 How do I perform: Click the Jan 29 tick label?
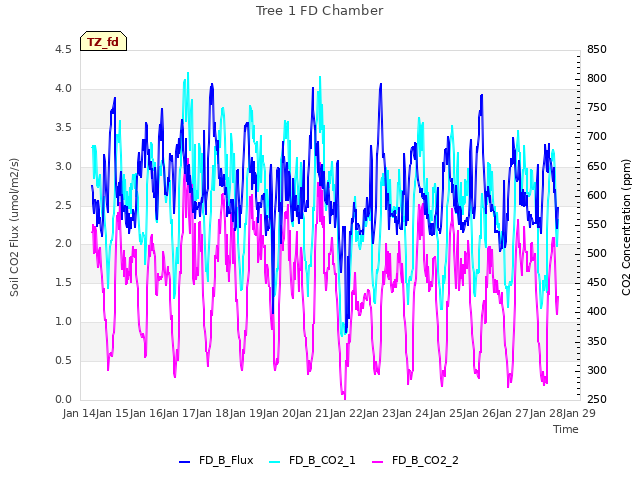click(x=579, y=413)
